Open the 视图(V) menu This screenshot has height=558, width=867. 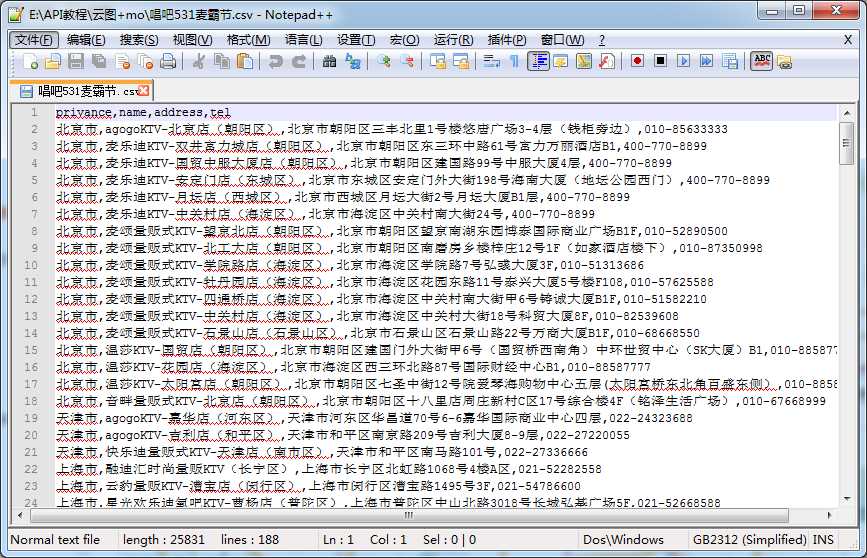click(192, 40)
